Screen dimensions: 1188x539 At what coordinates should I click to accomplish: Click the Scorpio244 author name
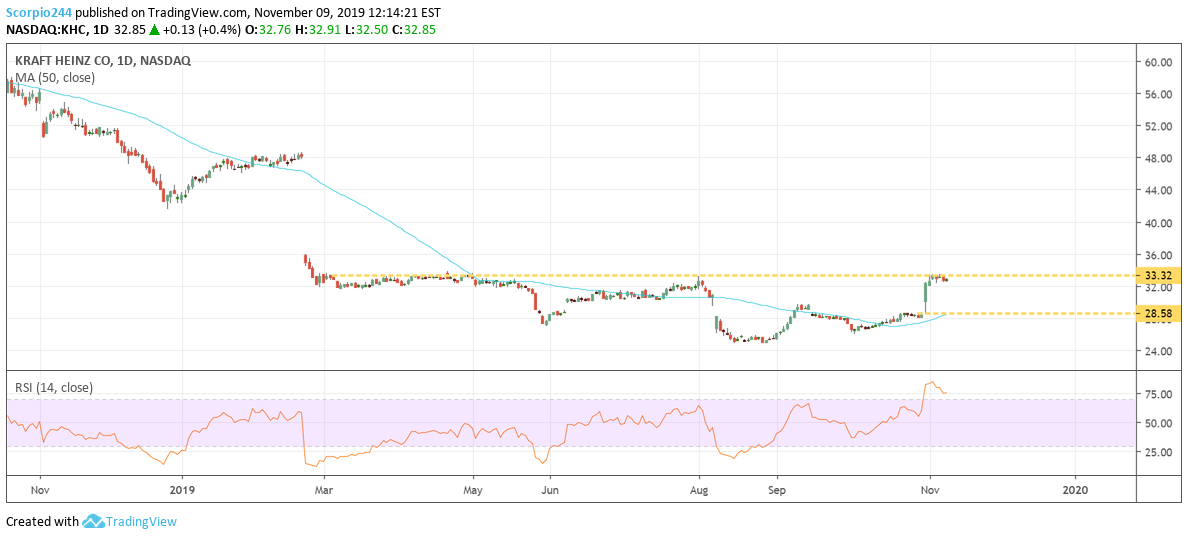[39, 12]
